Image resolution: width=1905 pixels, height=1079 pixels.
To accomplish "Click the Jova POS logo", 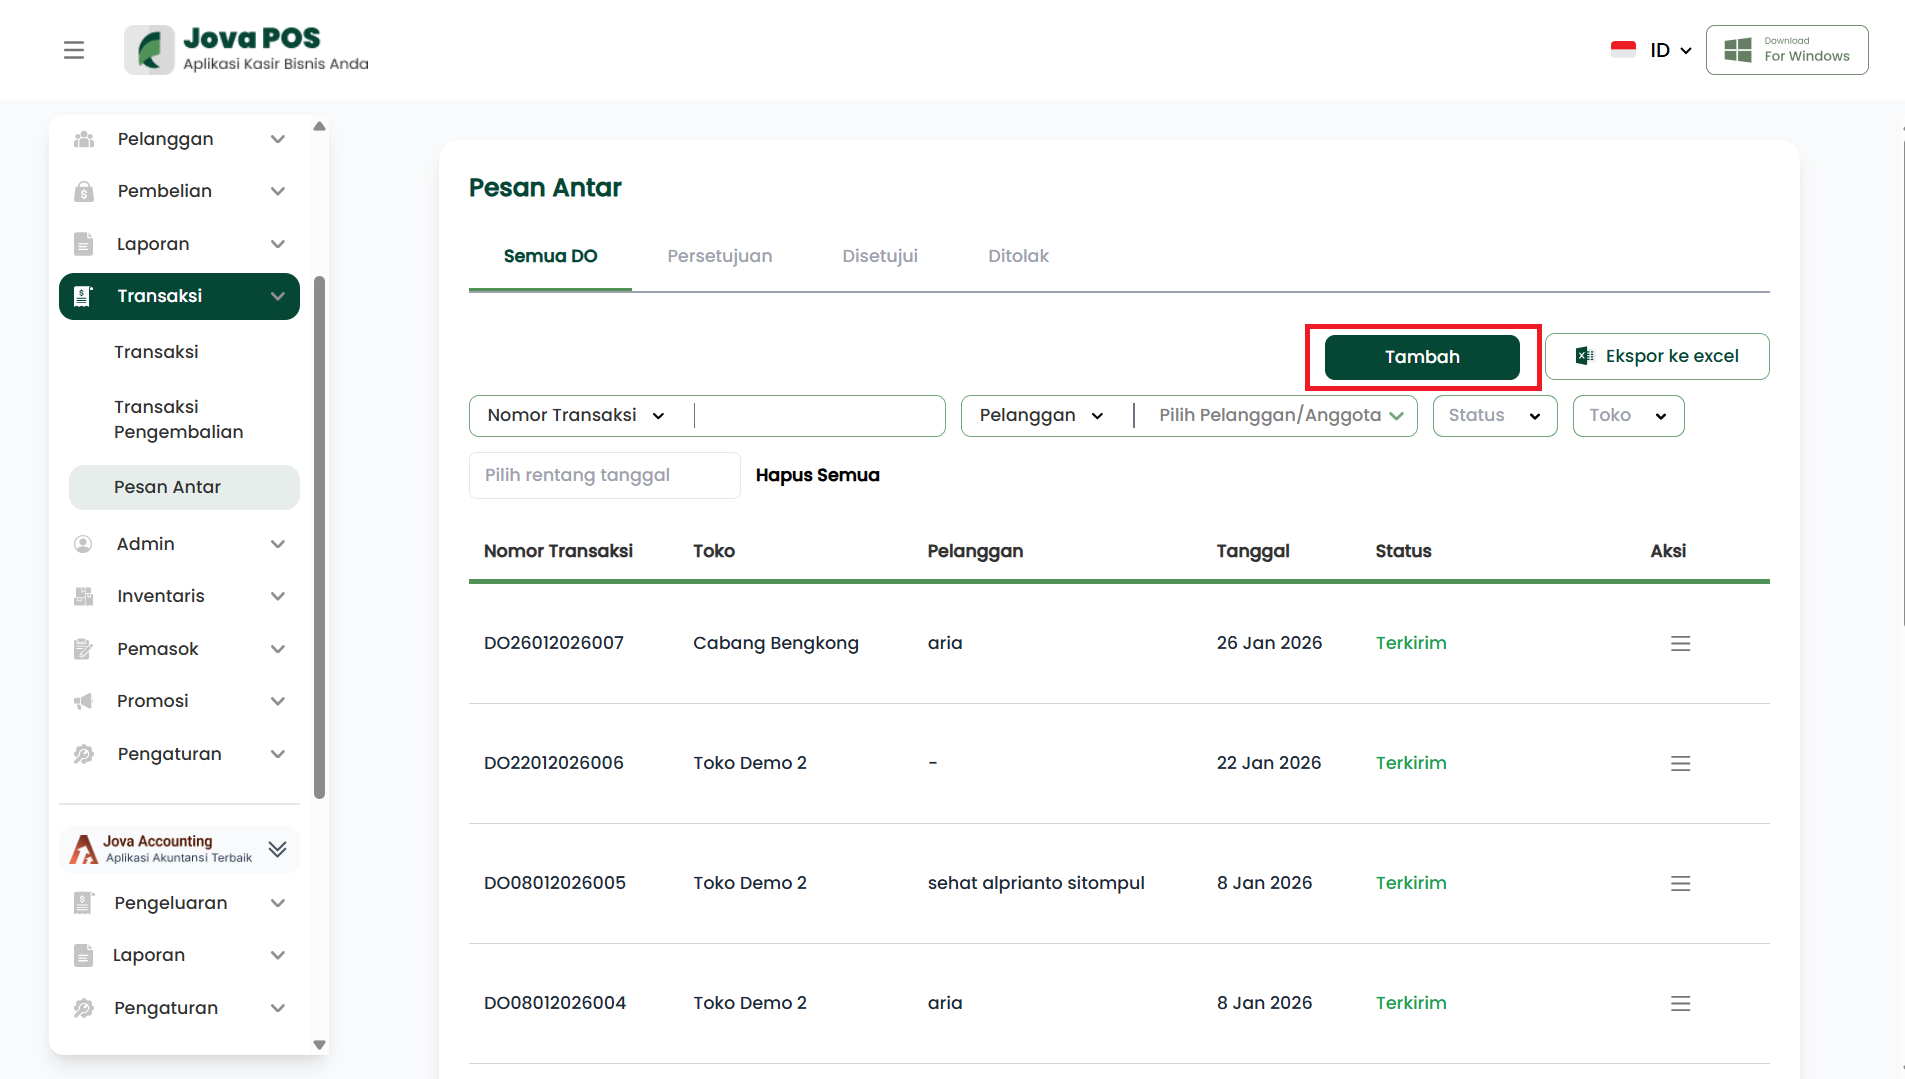I will pos(246,50).
